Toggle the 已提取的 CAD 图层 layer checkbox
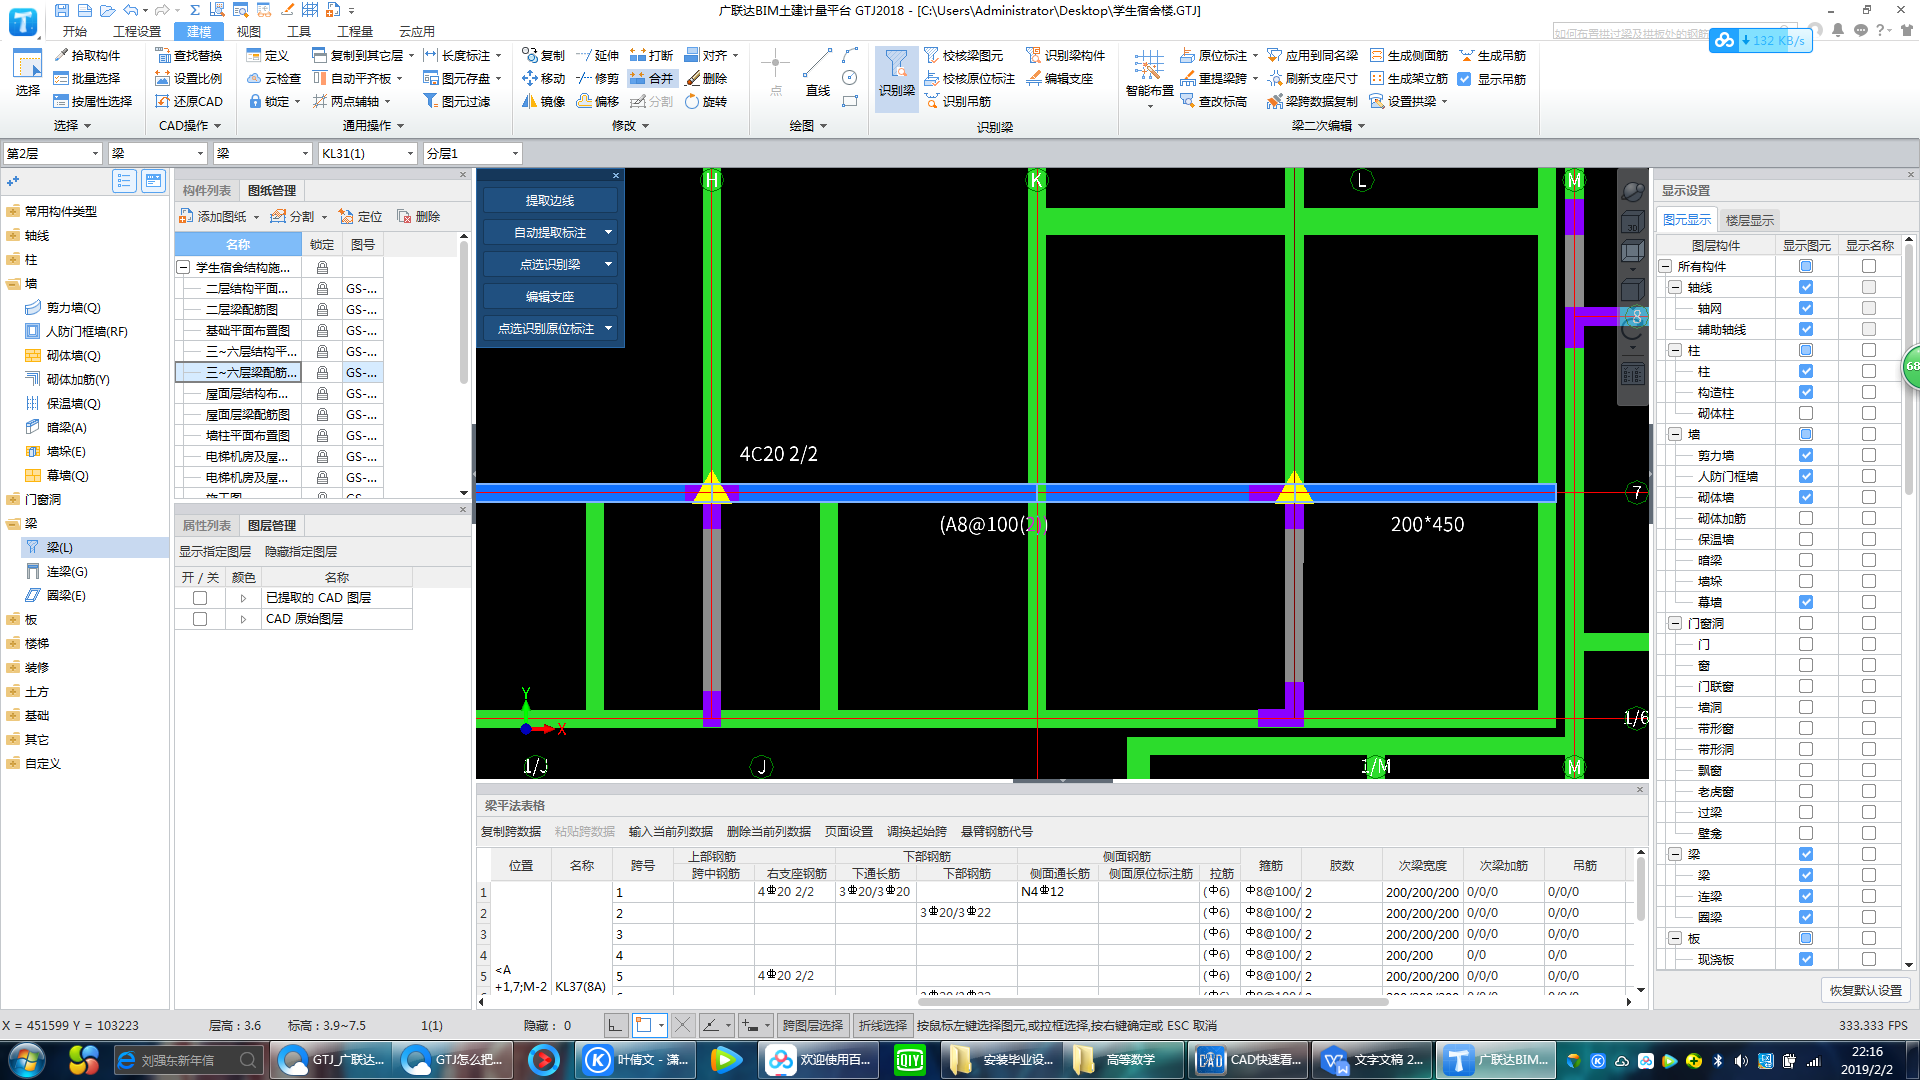 tap(200, 598)
